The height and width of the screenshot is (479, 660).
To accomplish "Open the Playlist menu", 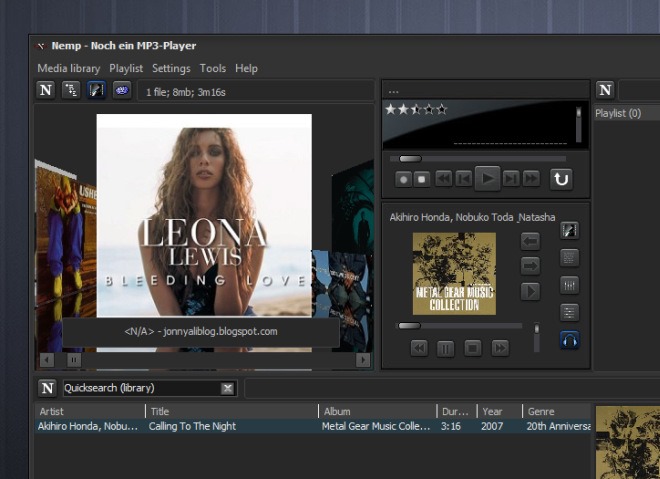I will click(x=126, y=68).
